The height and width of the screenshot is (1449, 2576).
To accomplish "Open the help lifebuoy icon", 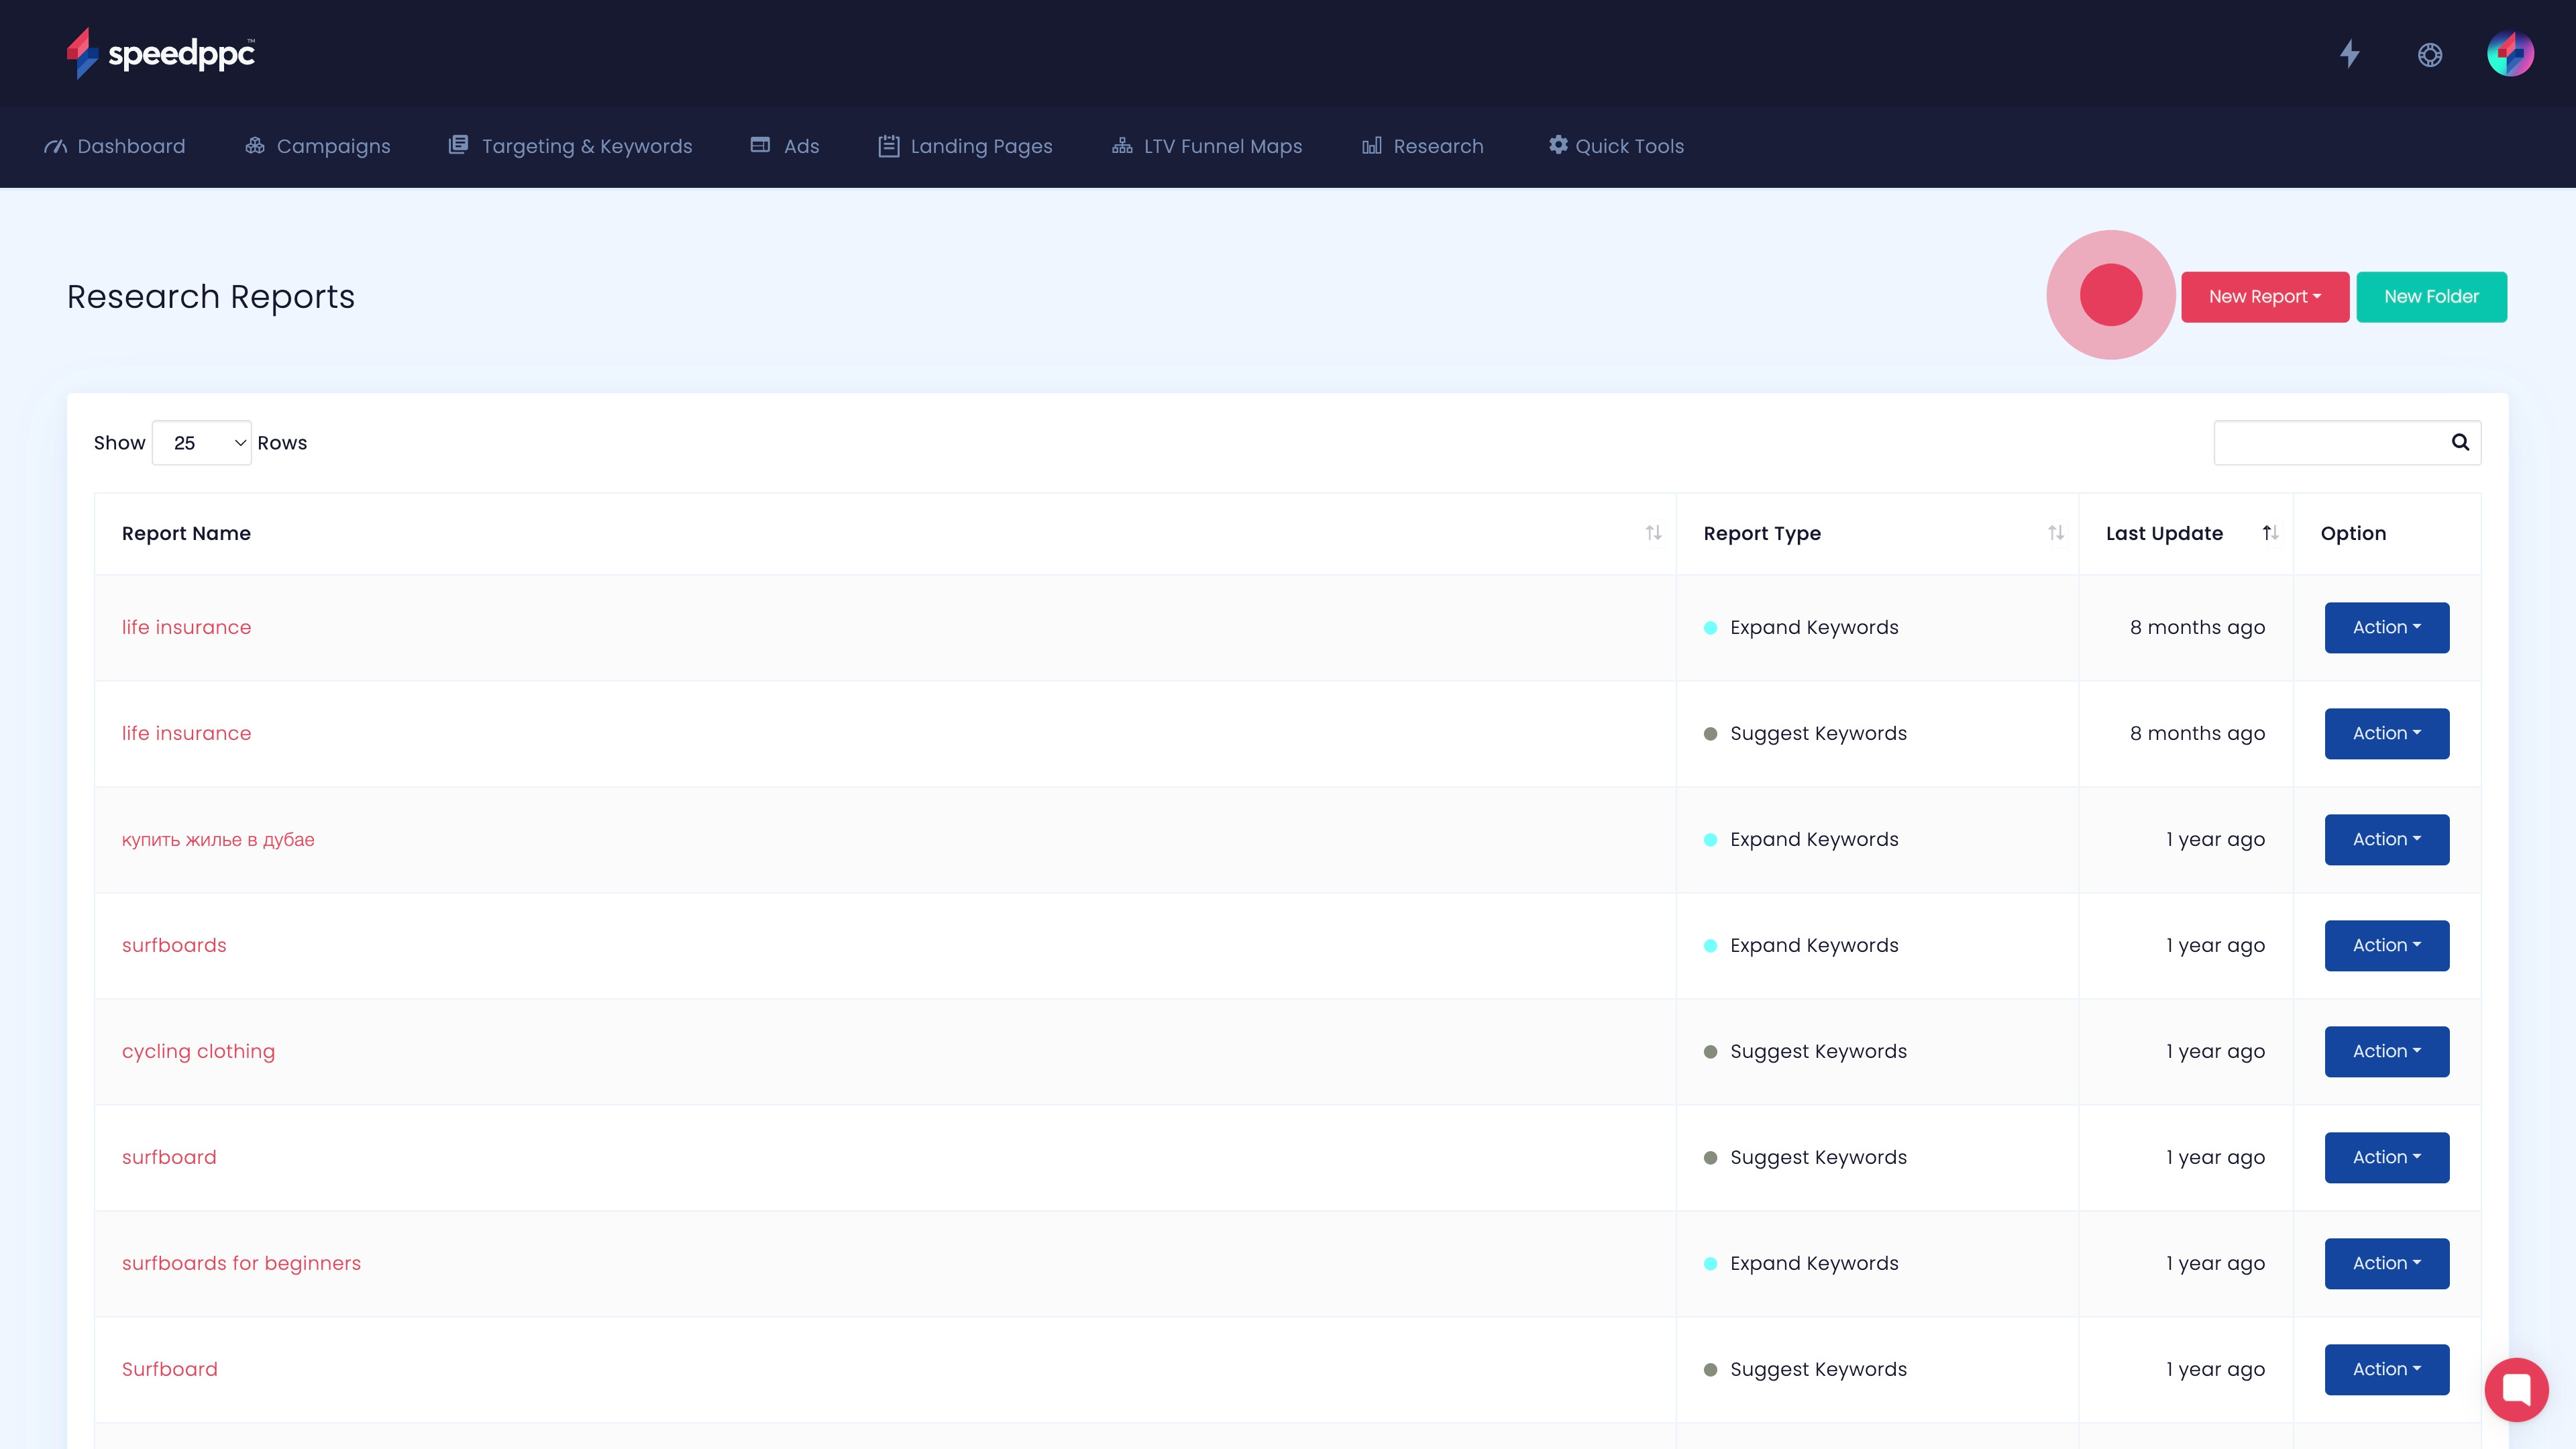I will coord(2430,55).
